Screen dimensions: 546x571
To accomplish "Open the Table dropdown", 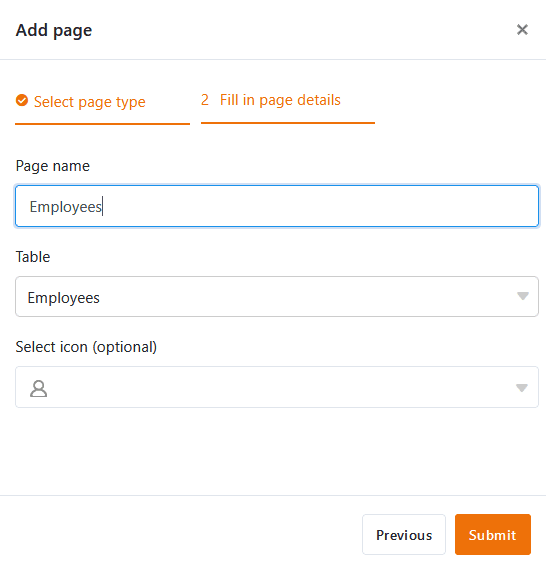I will pyautogui.click(x=277, y=296).
